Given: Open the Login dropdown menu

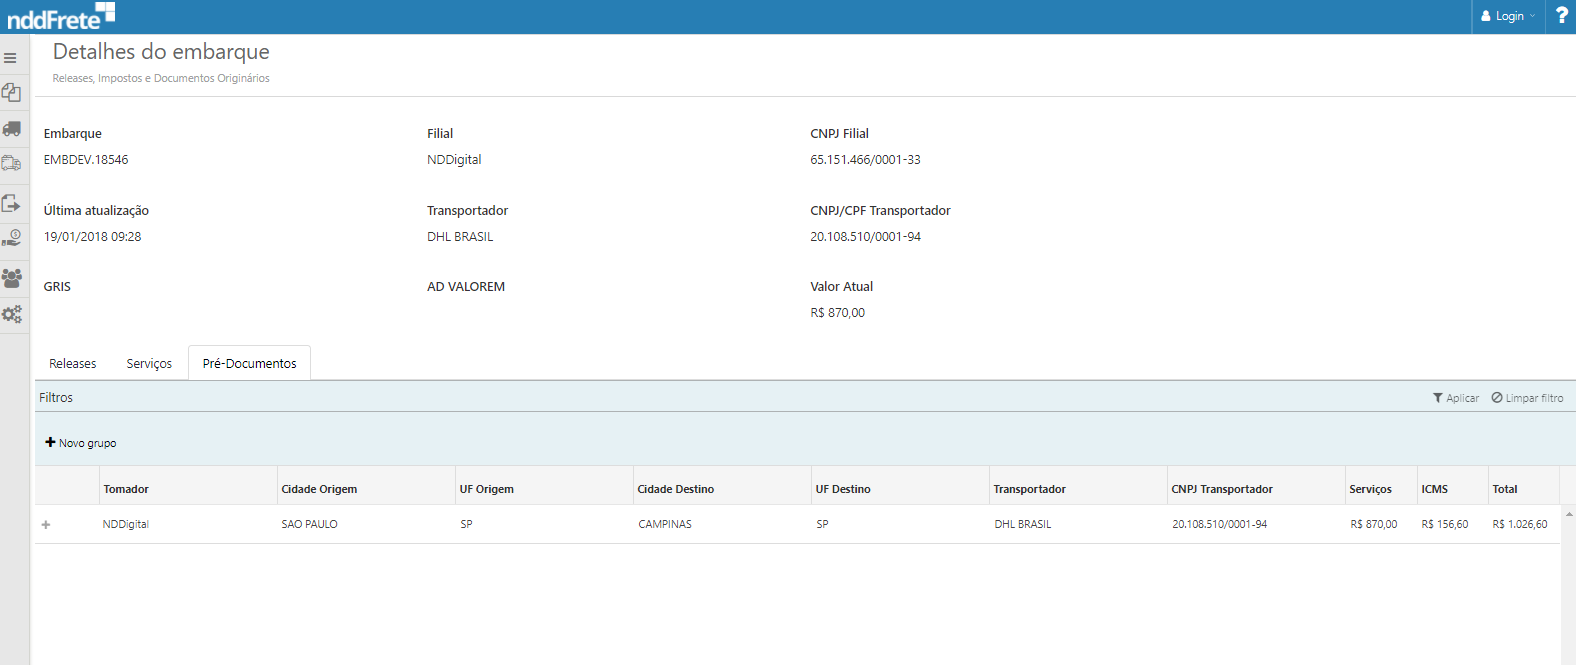Looking at the screenshot, I should [x=1508, y=16].
